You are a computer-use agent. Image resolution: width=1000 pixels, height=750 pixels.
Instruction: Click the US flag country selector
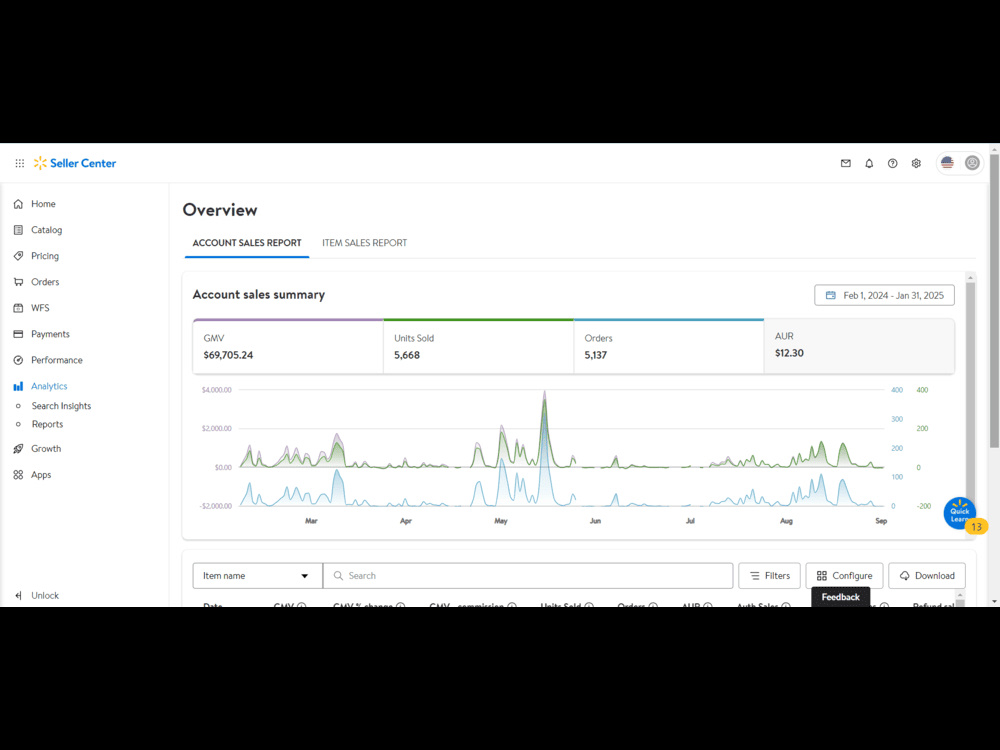pyautogui.click(x=947, y=163)
